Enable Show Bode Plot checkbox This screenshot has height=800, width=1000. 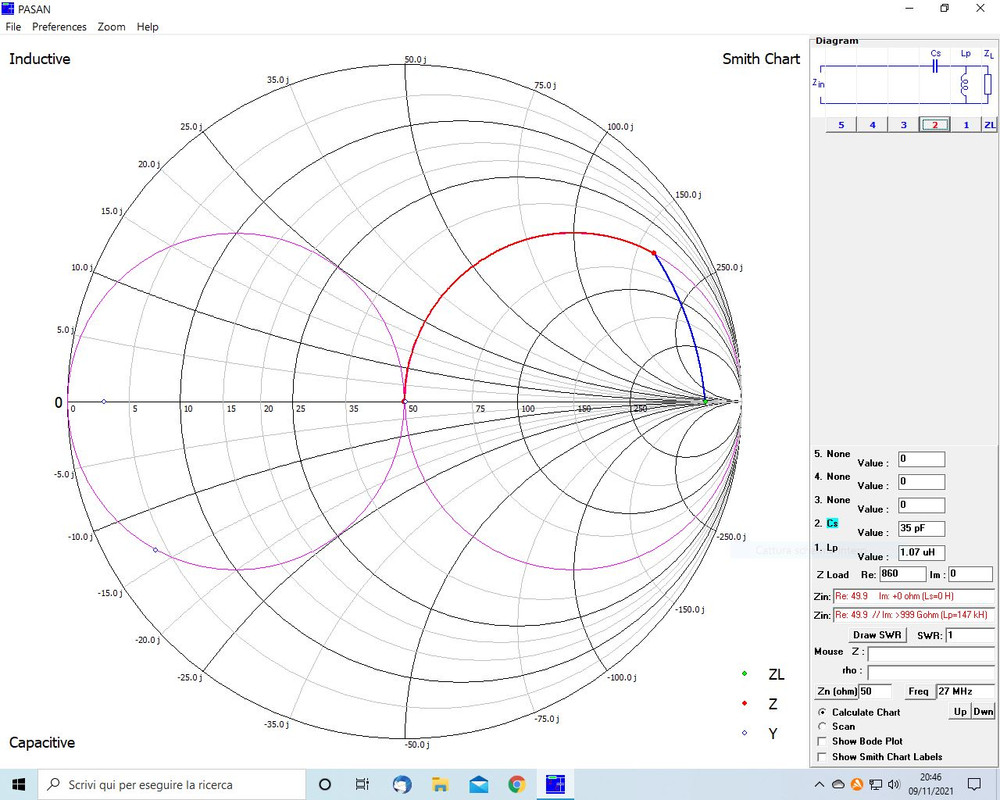[822, 741]
